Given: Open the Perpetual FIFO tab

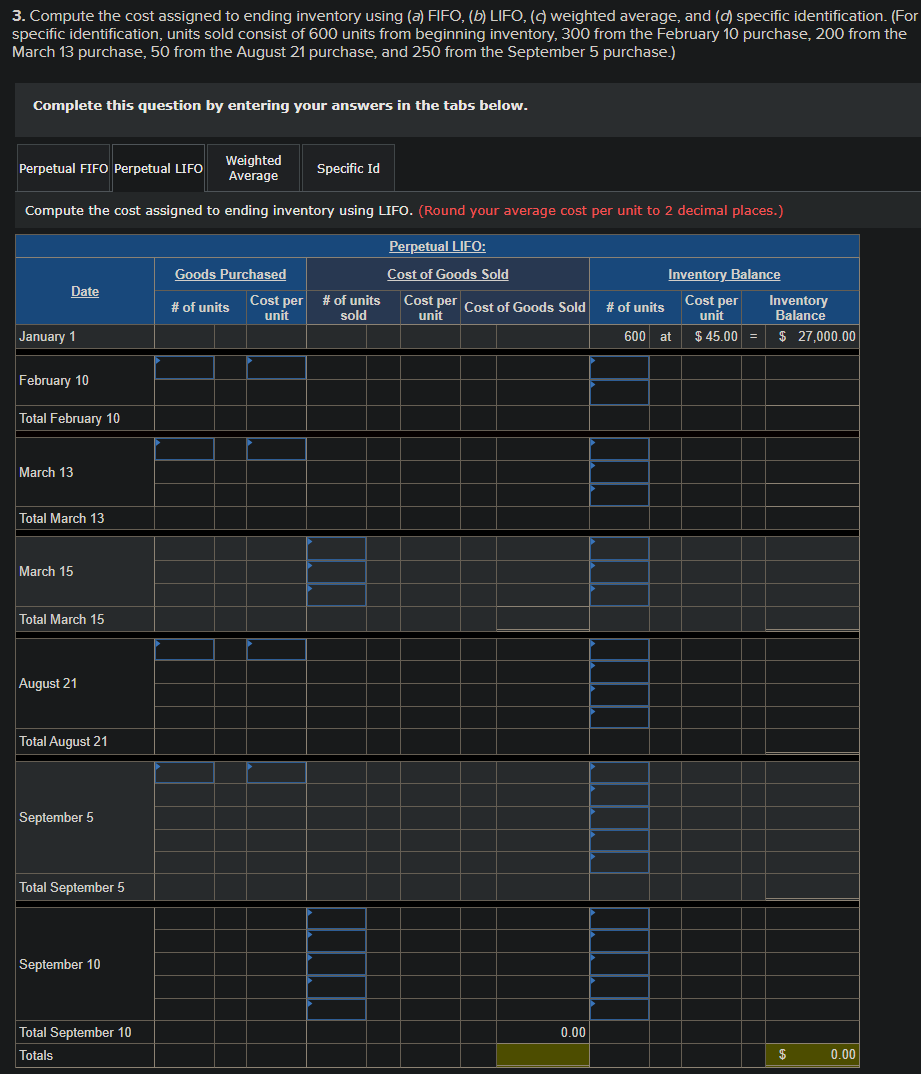Looking at the screenshot, I should pos(63,168).
